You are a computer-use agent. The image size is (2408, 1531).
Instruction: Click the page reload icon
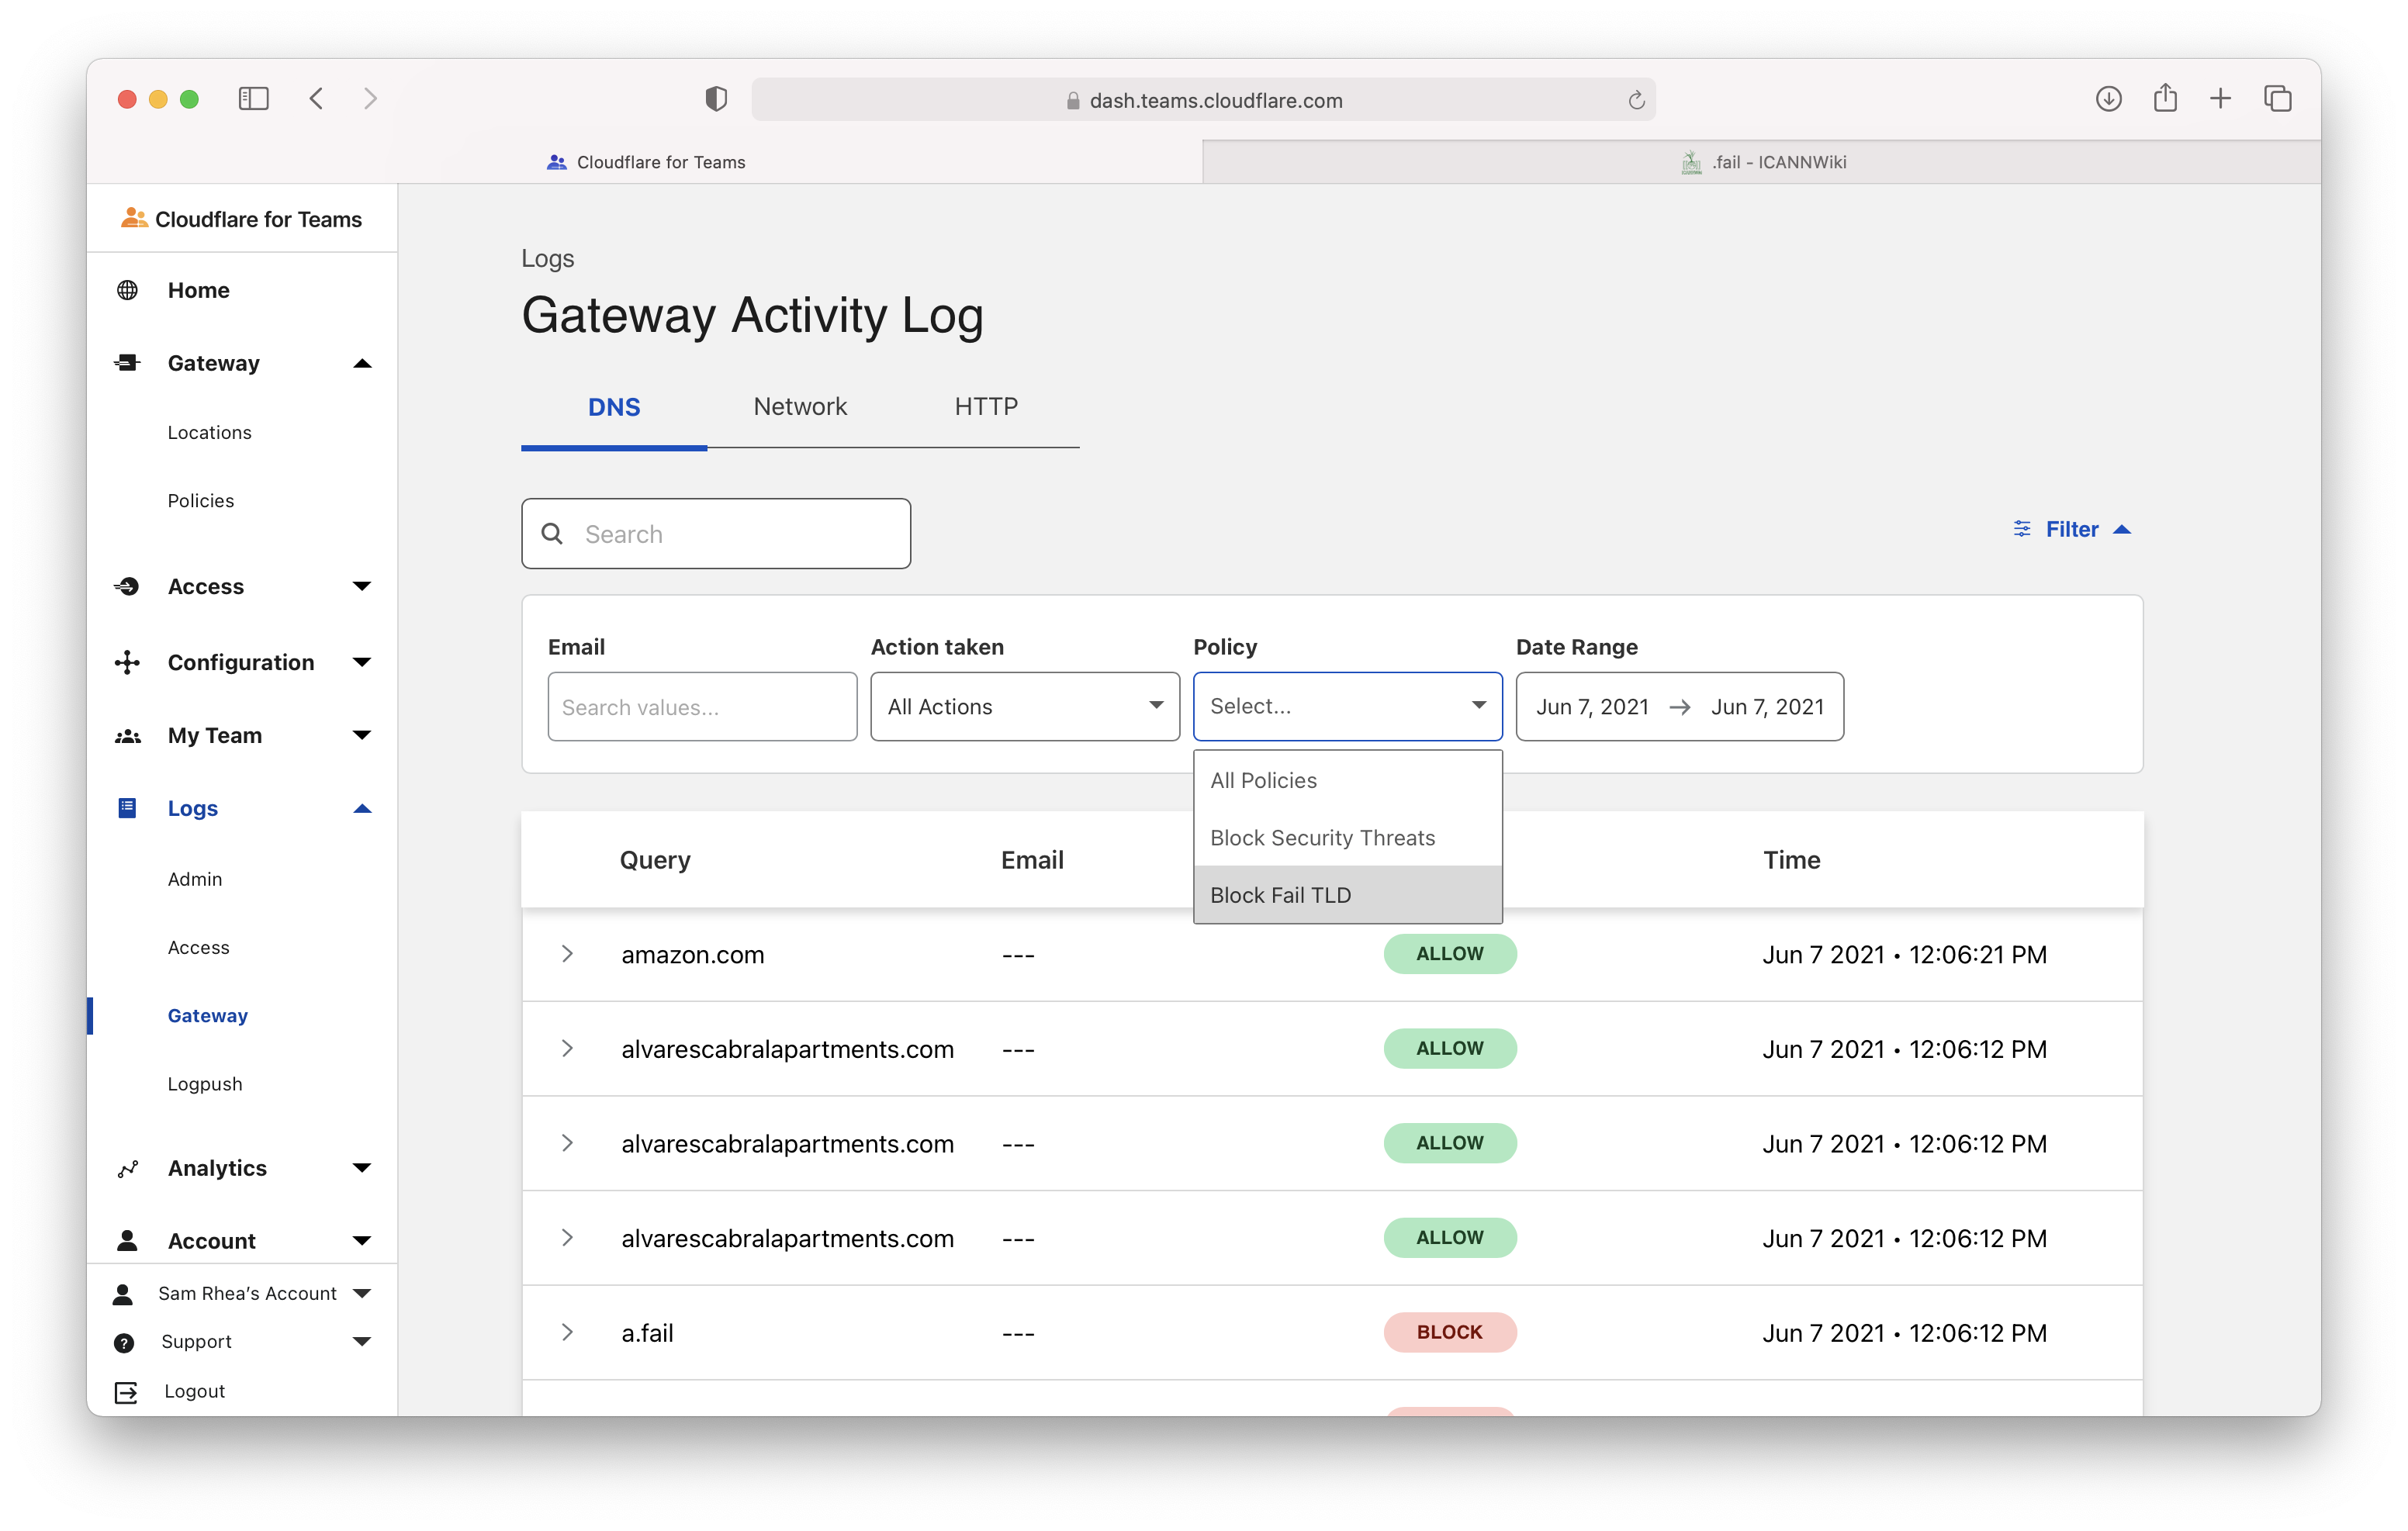pos(1636,100)
